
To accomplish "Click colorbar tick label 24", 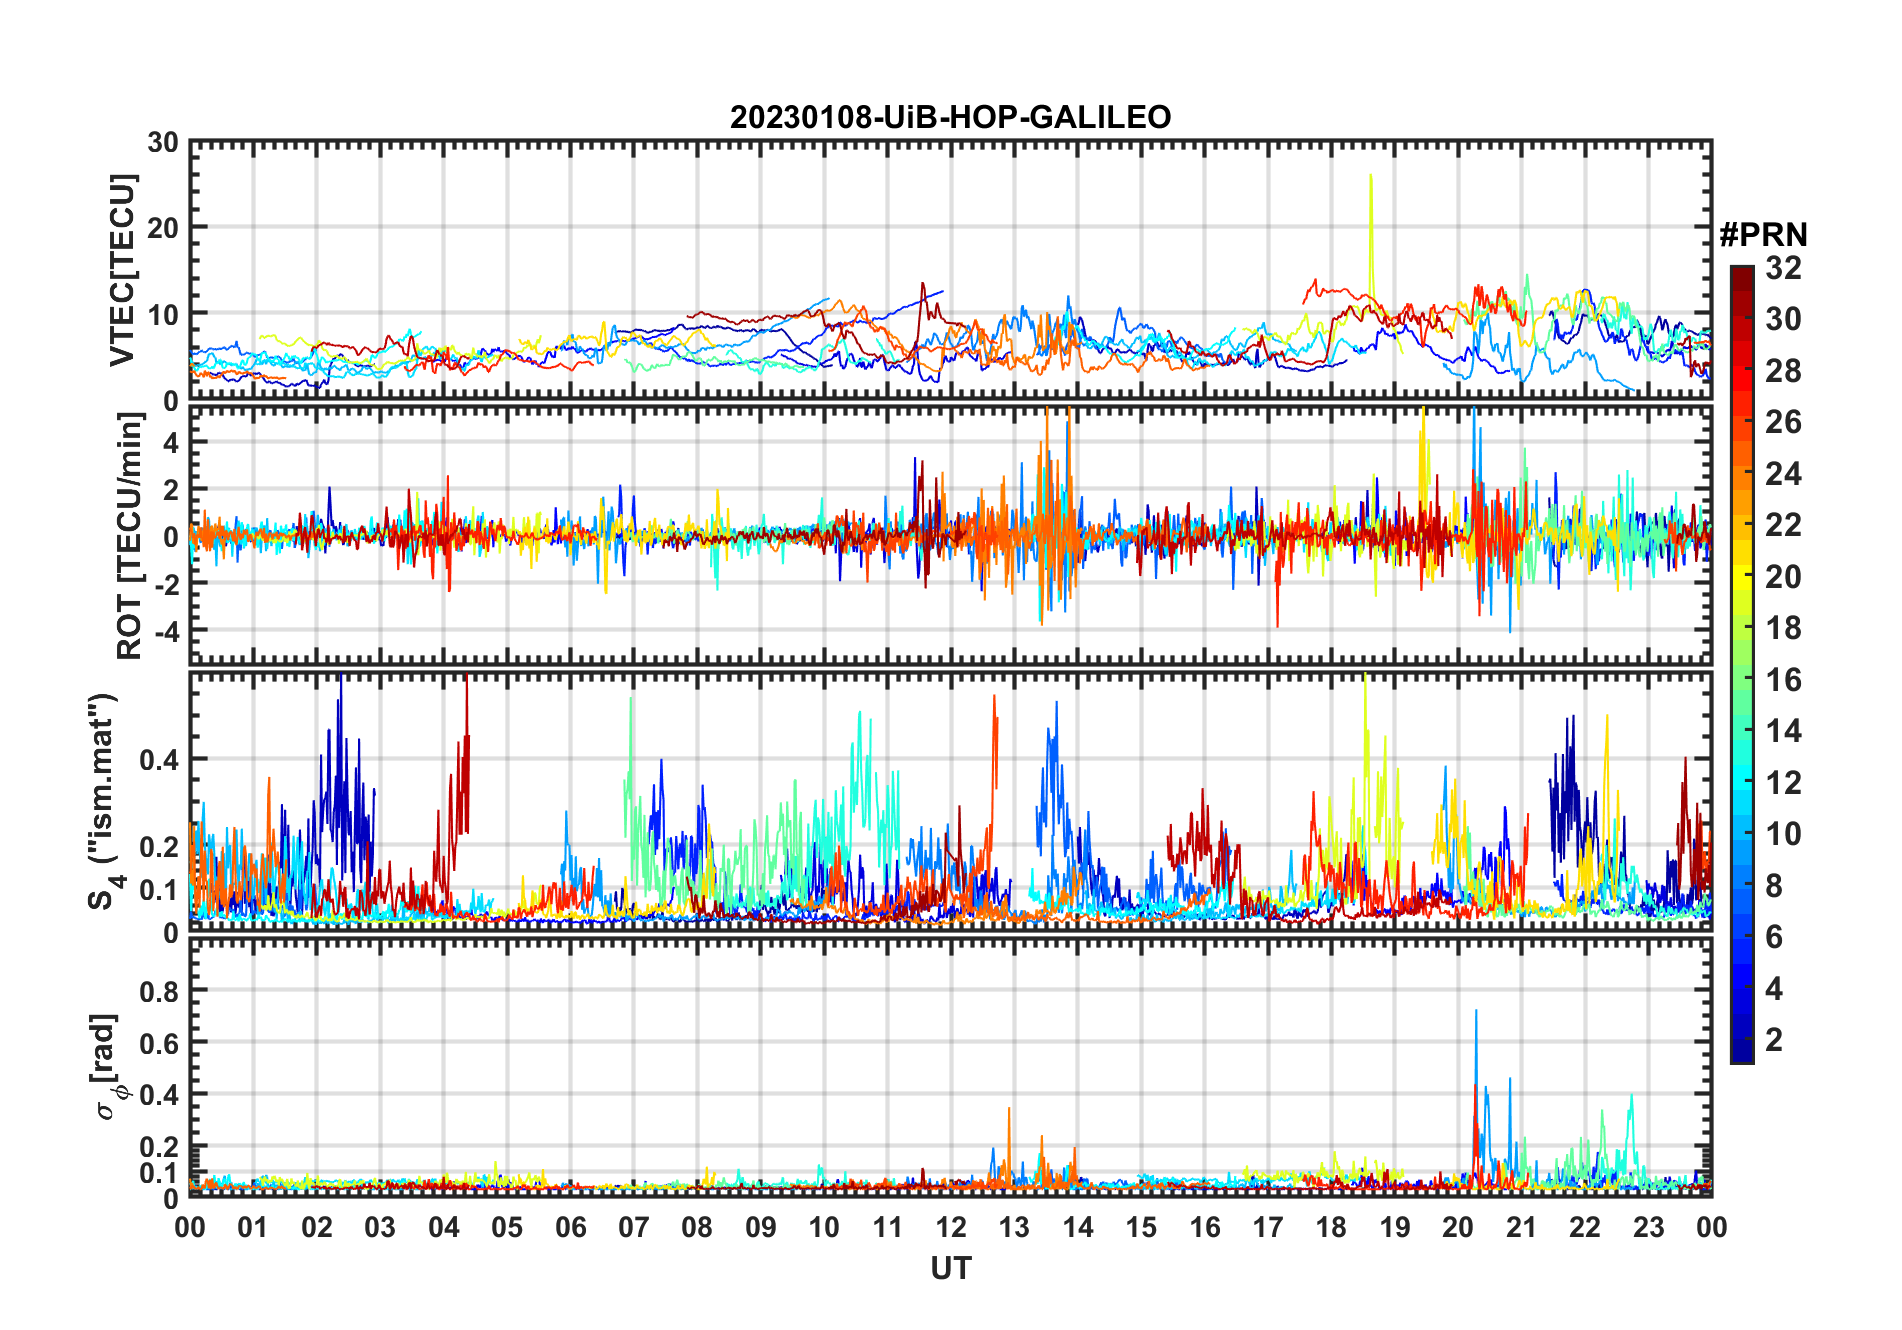I will tap(1783, 474).
